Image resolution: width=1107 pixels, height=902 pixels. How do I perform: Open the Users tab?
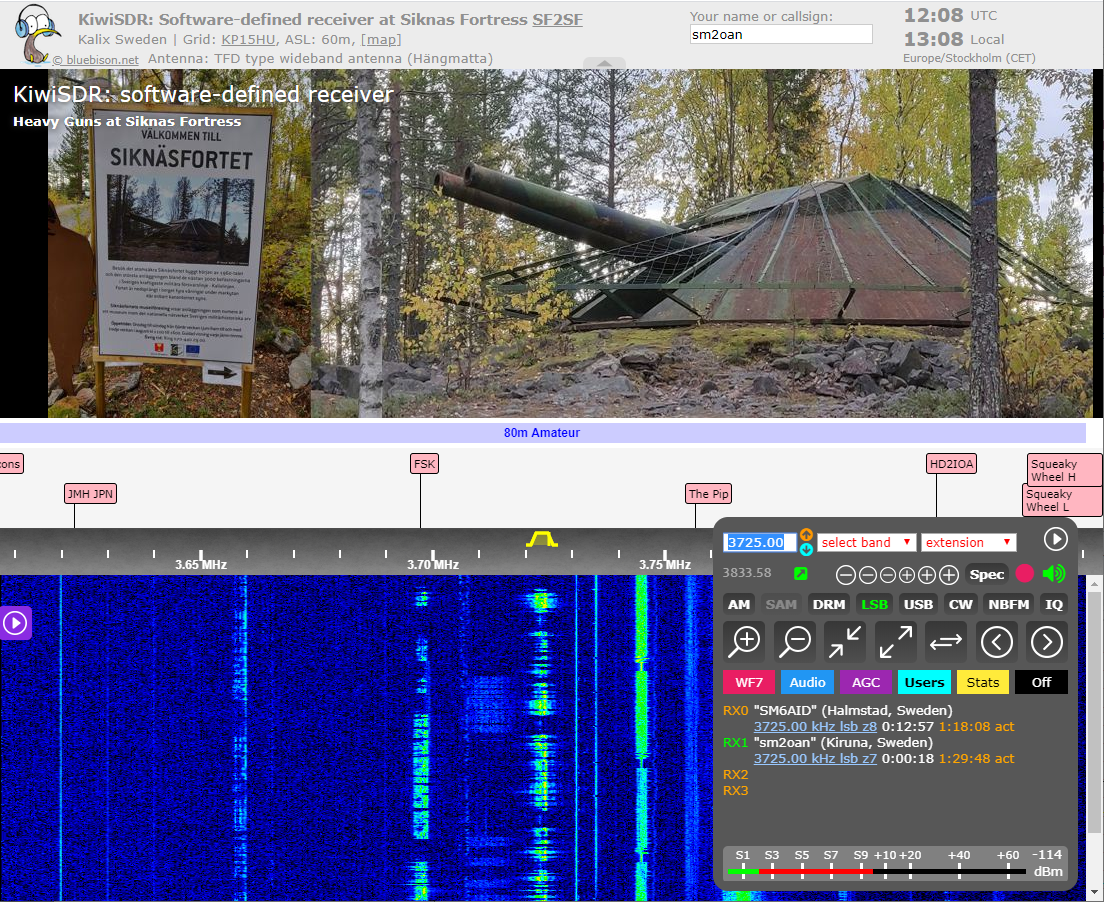[924, 682]
